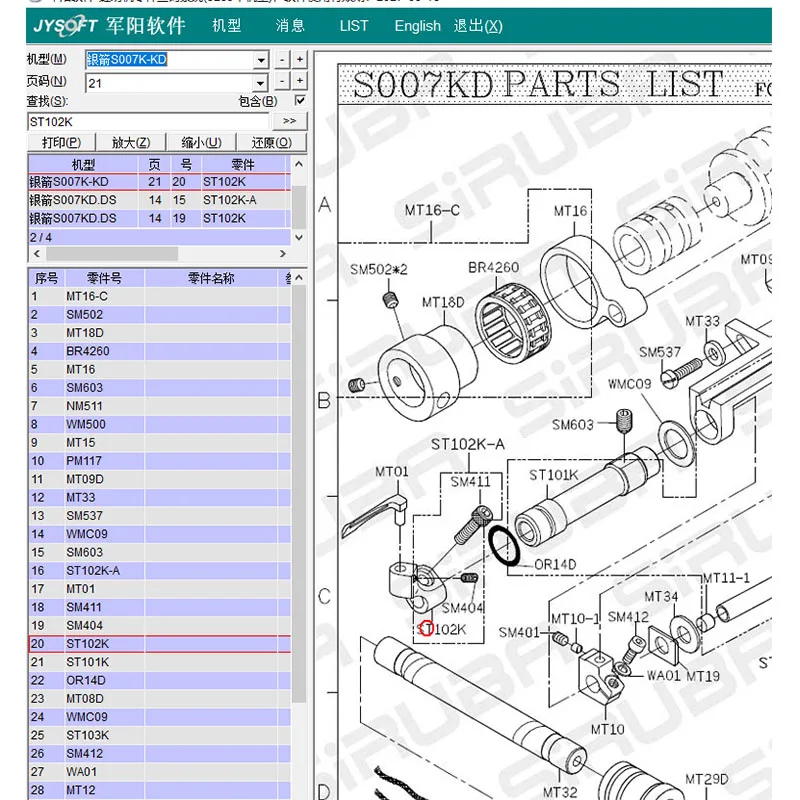Click the 放大(Z) zoom in button
Screen dimensions: 800x800
point(131,142)
